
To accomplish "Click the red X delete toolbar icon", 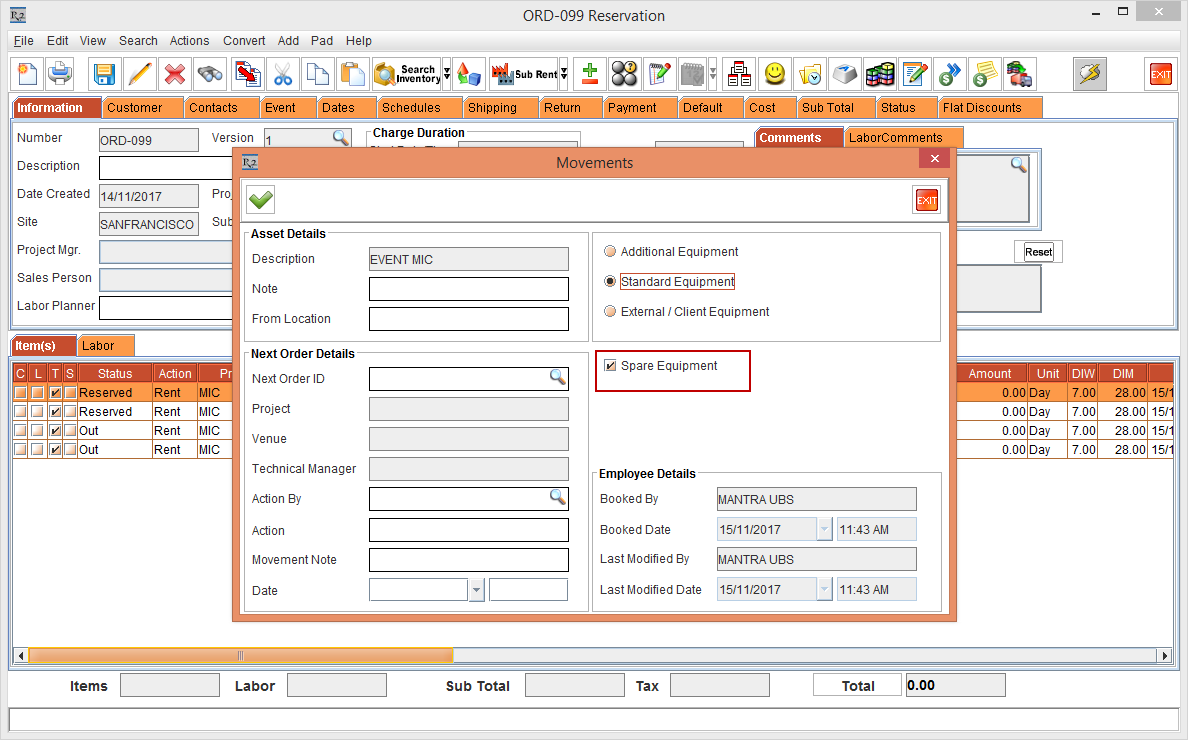I will (x=175, y=74).
